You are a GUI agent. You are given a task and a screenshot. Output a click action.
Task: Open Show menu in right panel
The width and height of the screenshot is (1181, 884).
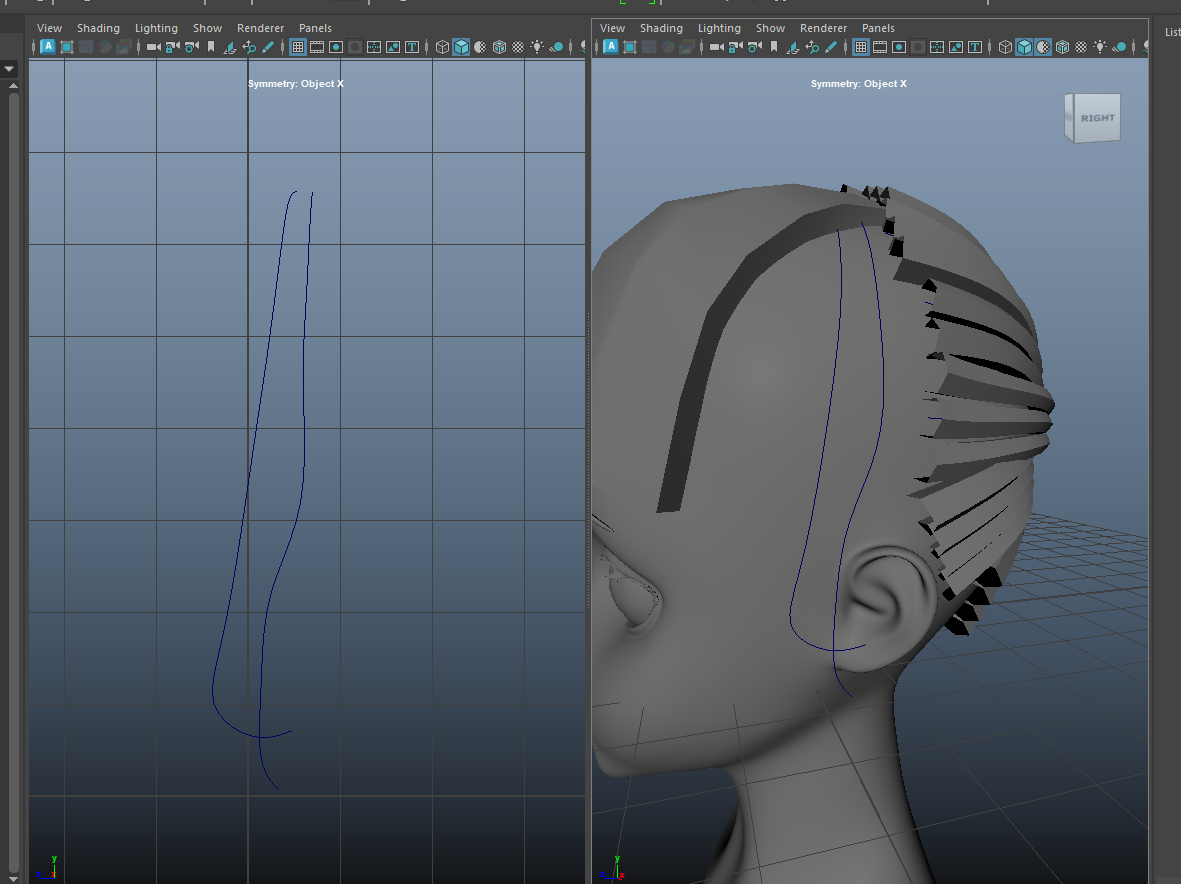pos(771,28)
